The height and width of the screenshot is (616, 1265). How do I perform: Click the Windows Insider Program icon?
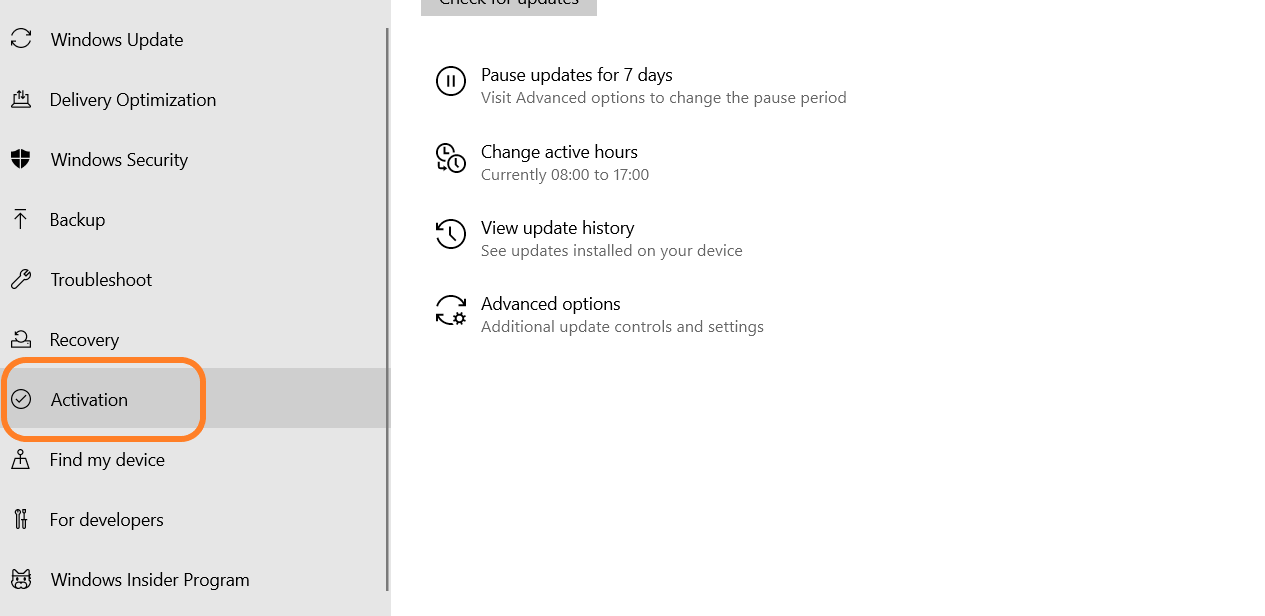pos(20,580)
